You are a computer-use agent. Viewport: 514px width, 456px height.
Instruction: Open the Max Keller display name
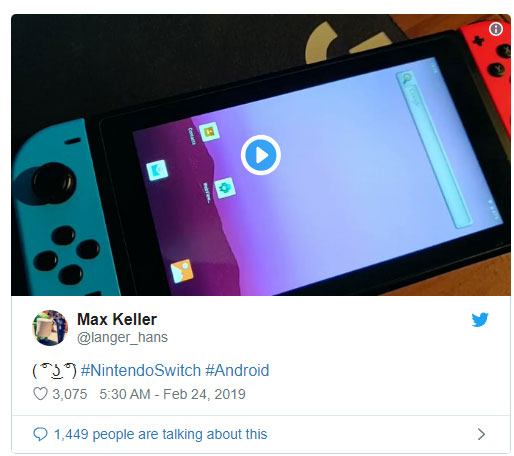[117, 319]
